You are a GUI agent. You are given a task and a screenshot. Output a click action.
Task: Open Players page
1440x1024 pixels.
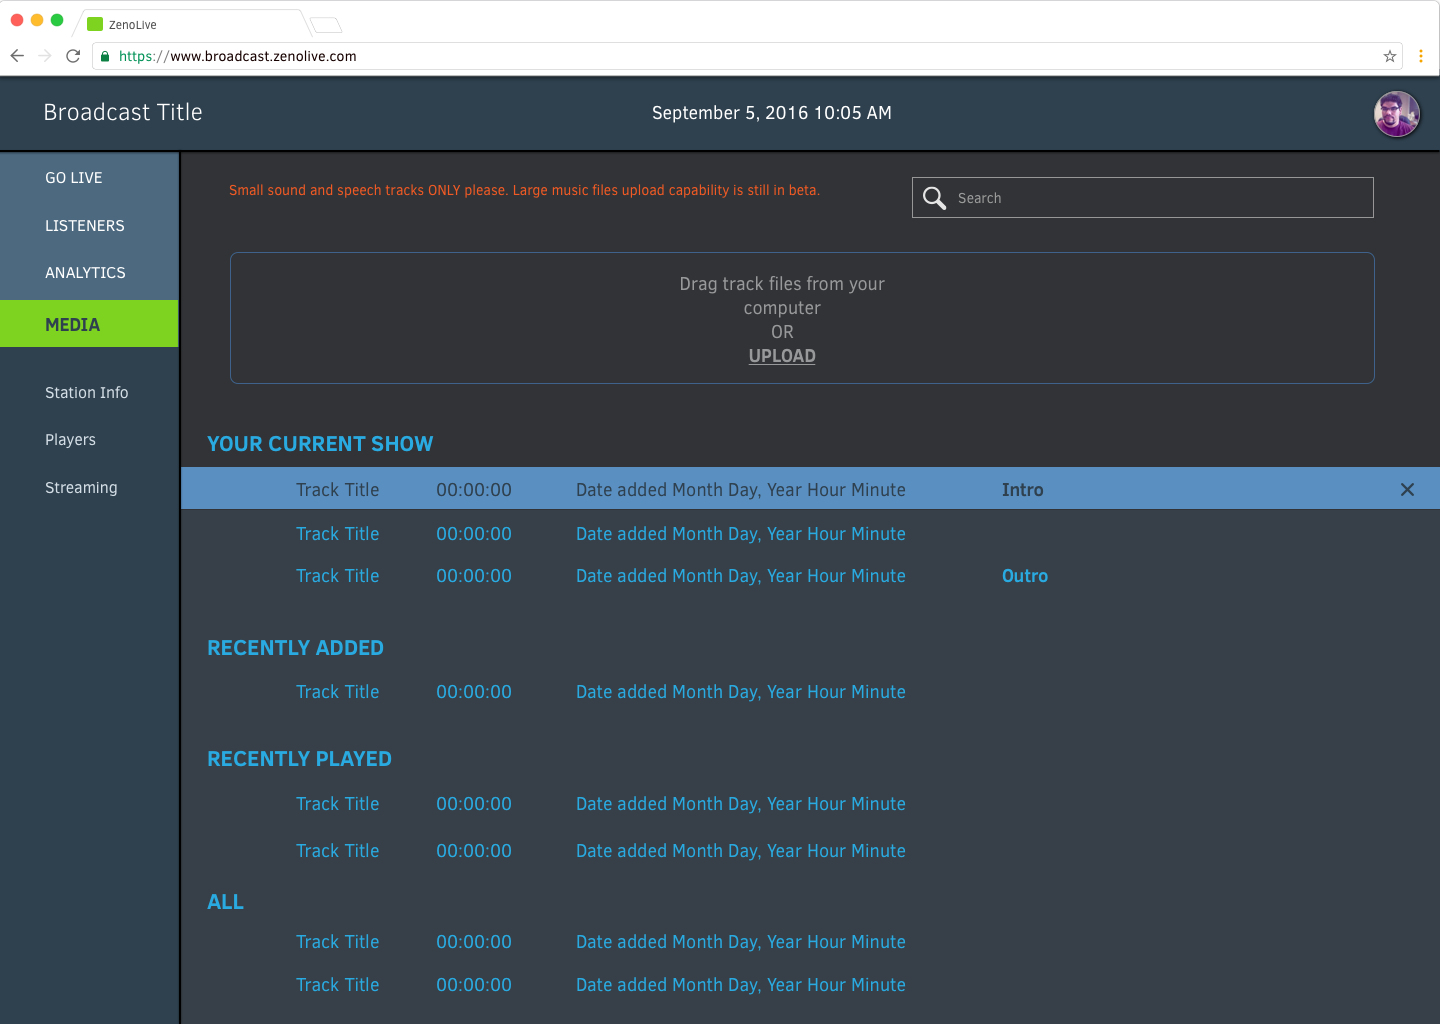coord(70,439)
